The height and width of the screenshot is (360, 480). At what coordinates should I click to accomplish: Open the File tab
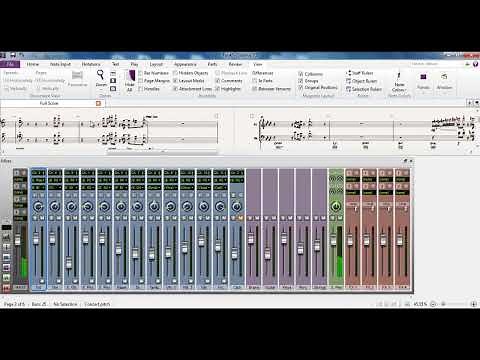point(11,64)
